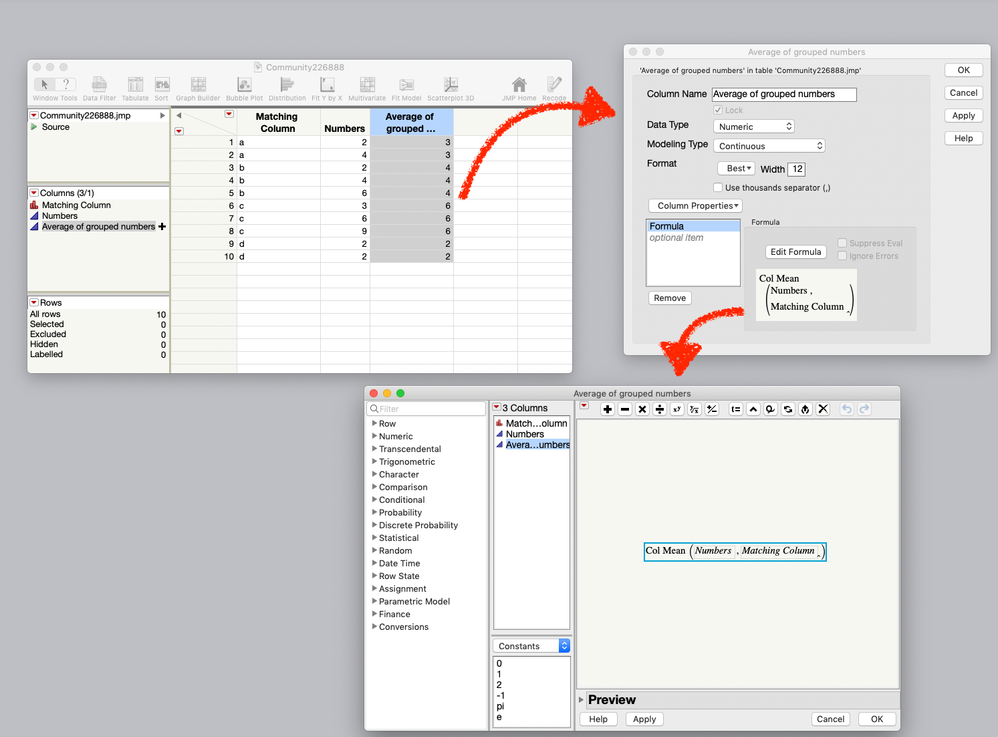Image resolution: width=998 pixels, height=737 pixels.
Task: Select Numbers in the 3 Columns list
Action: point(524,434)
